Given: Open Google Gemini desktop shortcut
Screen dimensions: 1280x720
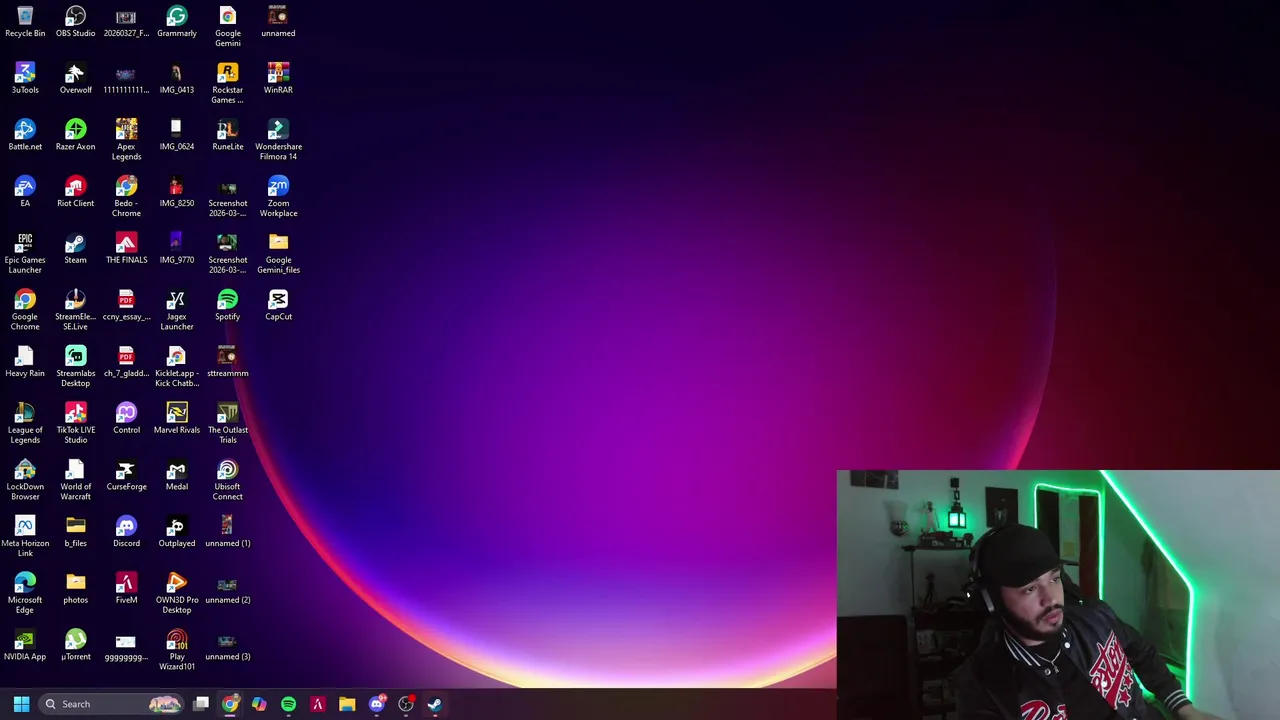Looking at the screenshot, I should (228, 27).
